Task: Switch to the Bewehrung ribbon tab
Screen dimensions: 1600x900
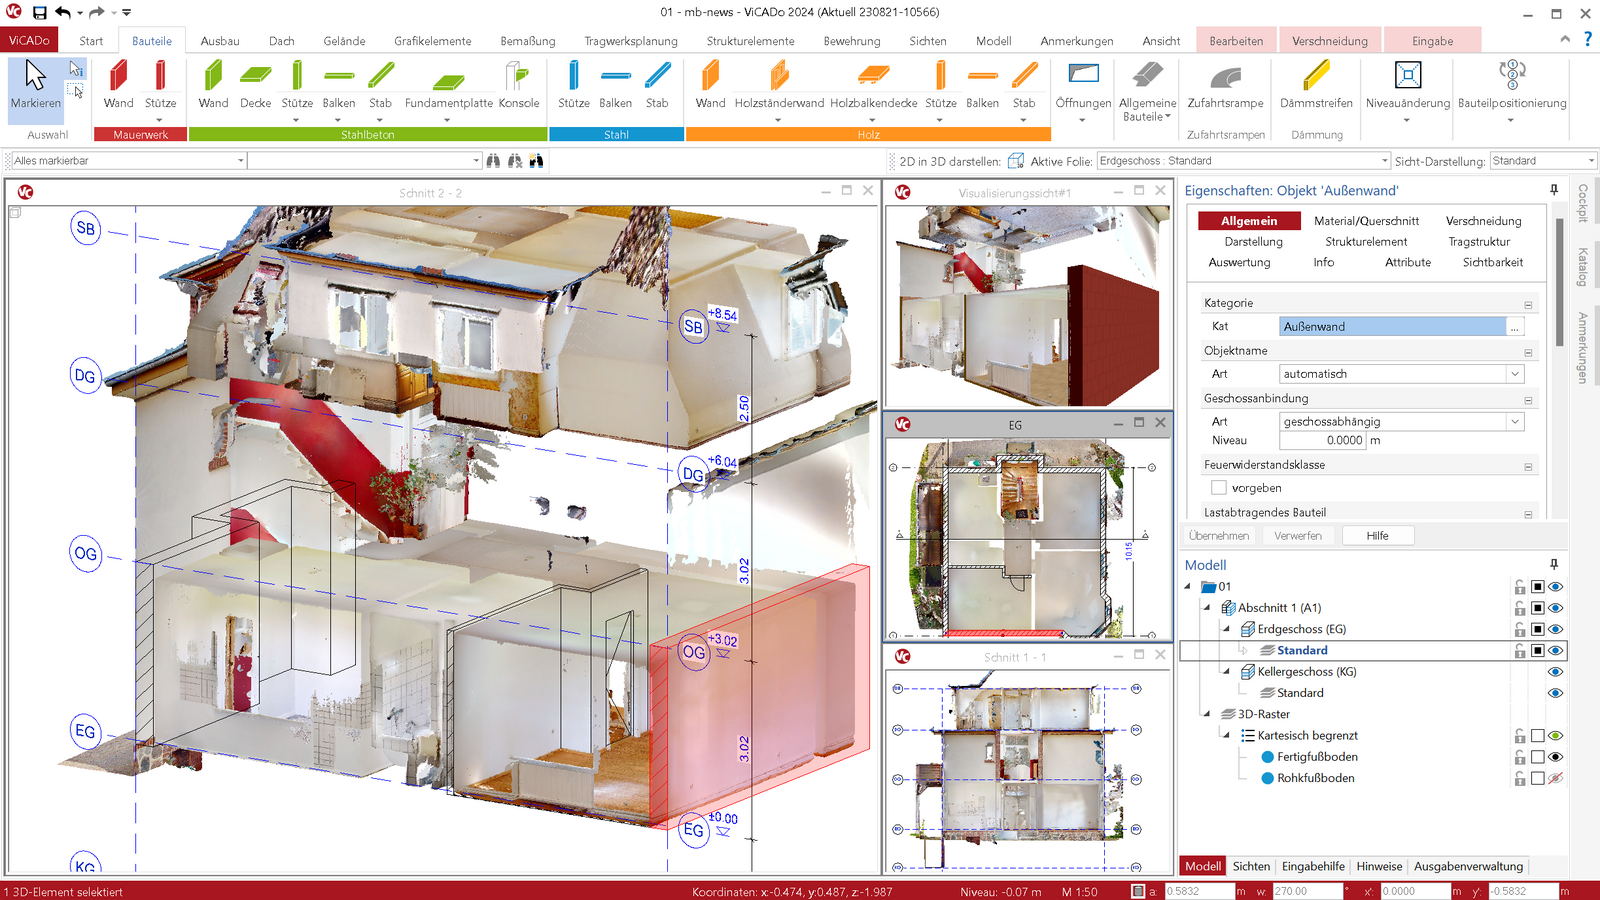Action: point(852,41)
